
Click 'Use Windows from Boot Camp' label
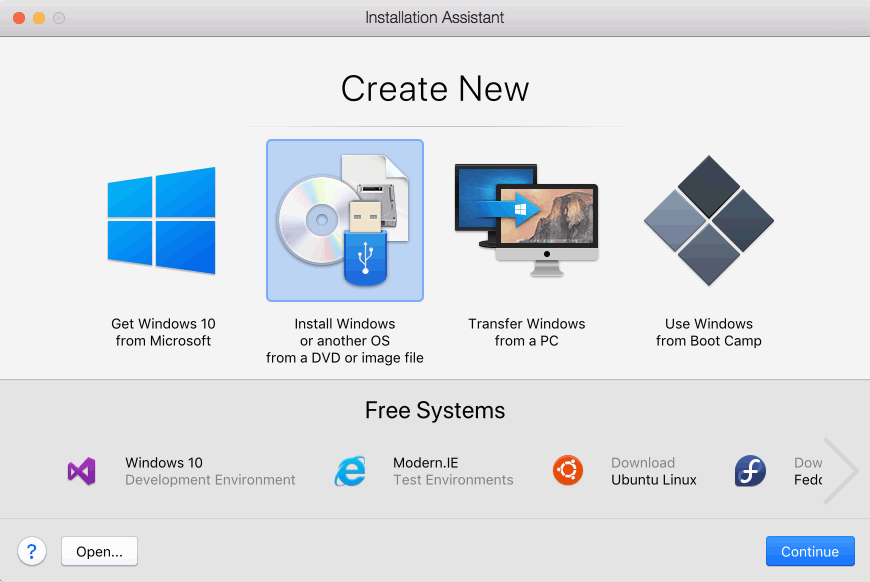click(x=709, y=332)
